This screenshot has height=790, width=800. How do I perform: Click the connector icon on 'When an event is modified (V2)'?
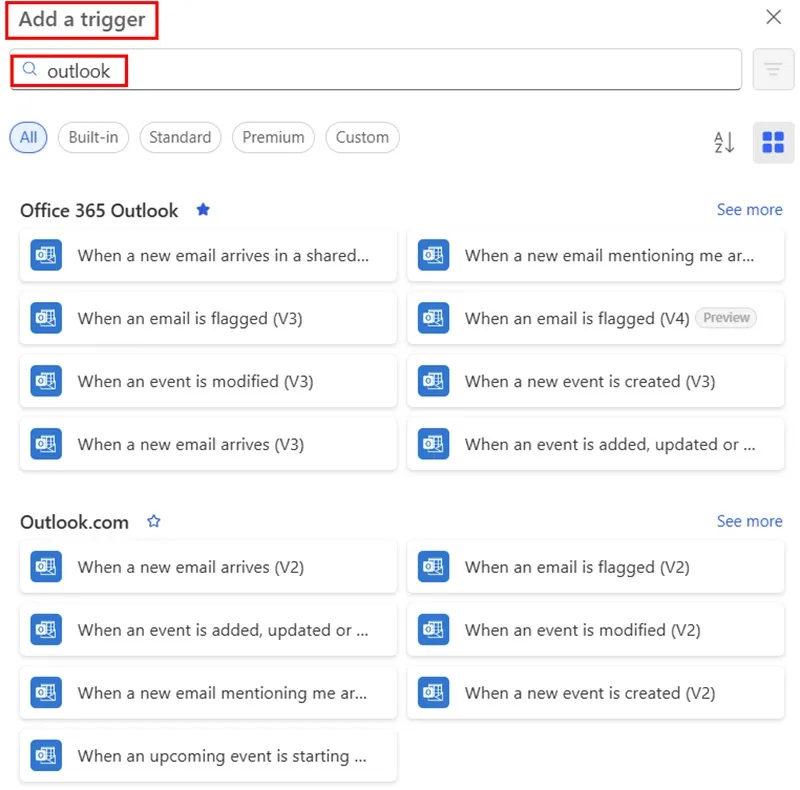point(433,630)
